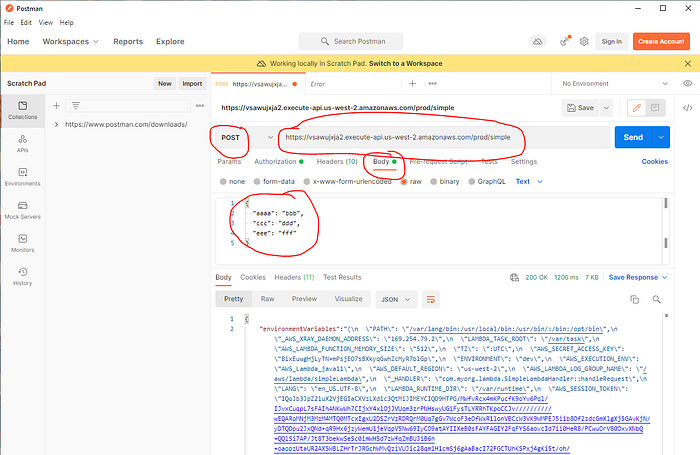Open the Monitors sidebar panel
700x455 pixels.
pos(22,243)
